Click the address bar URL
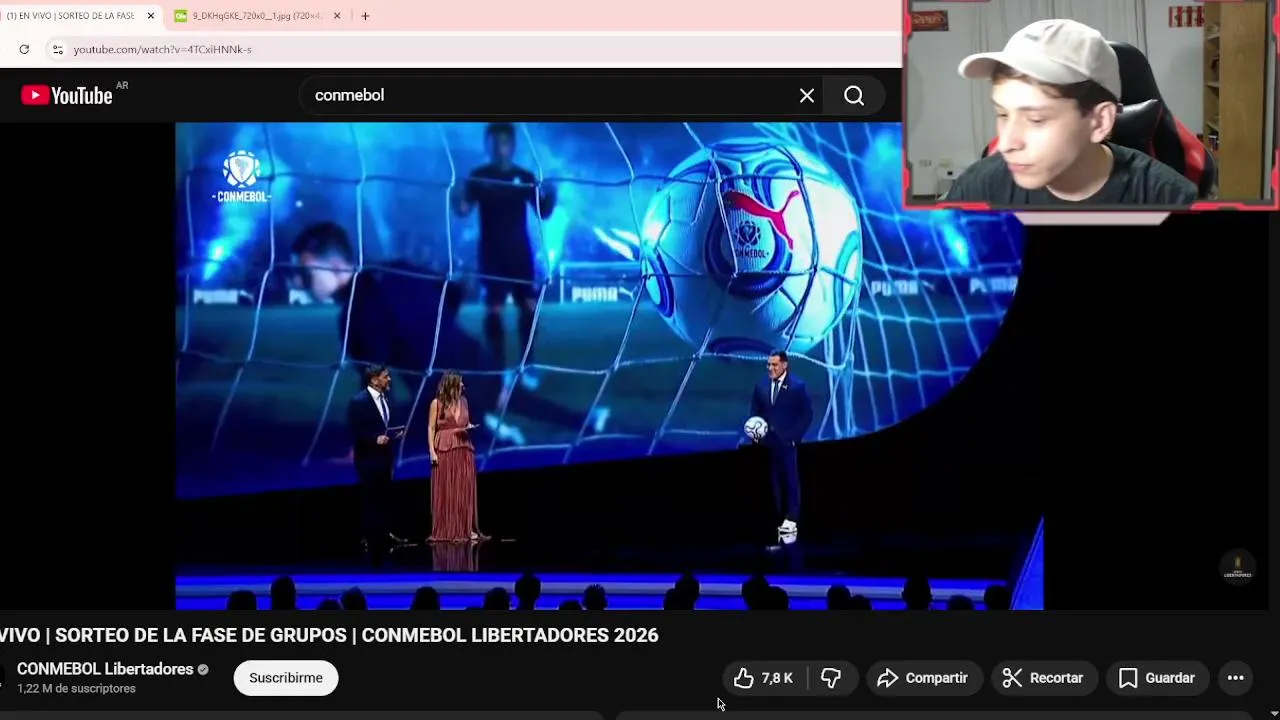The height and width of the screenshot is (720, 1280). (x=162, y=49)
